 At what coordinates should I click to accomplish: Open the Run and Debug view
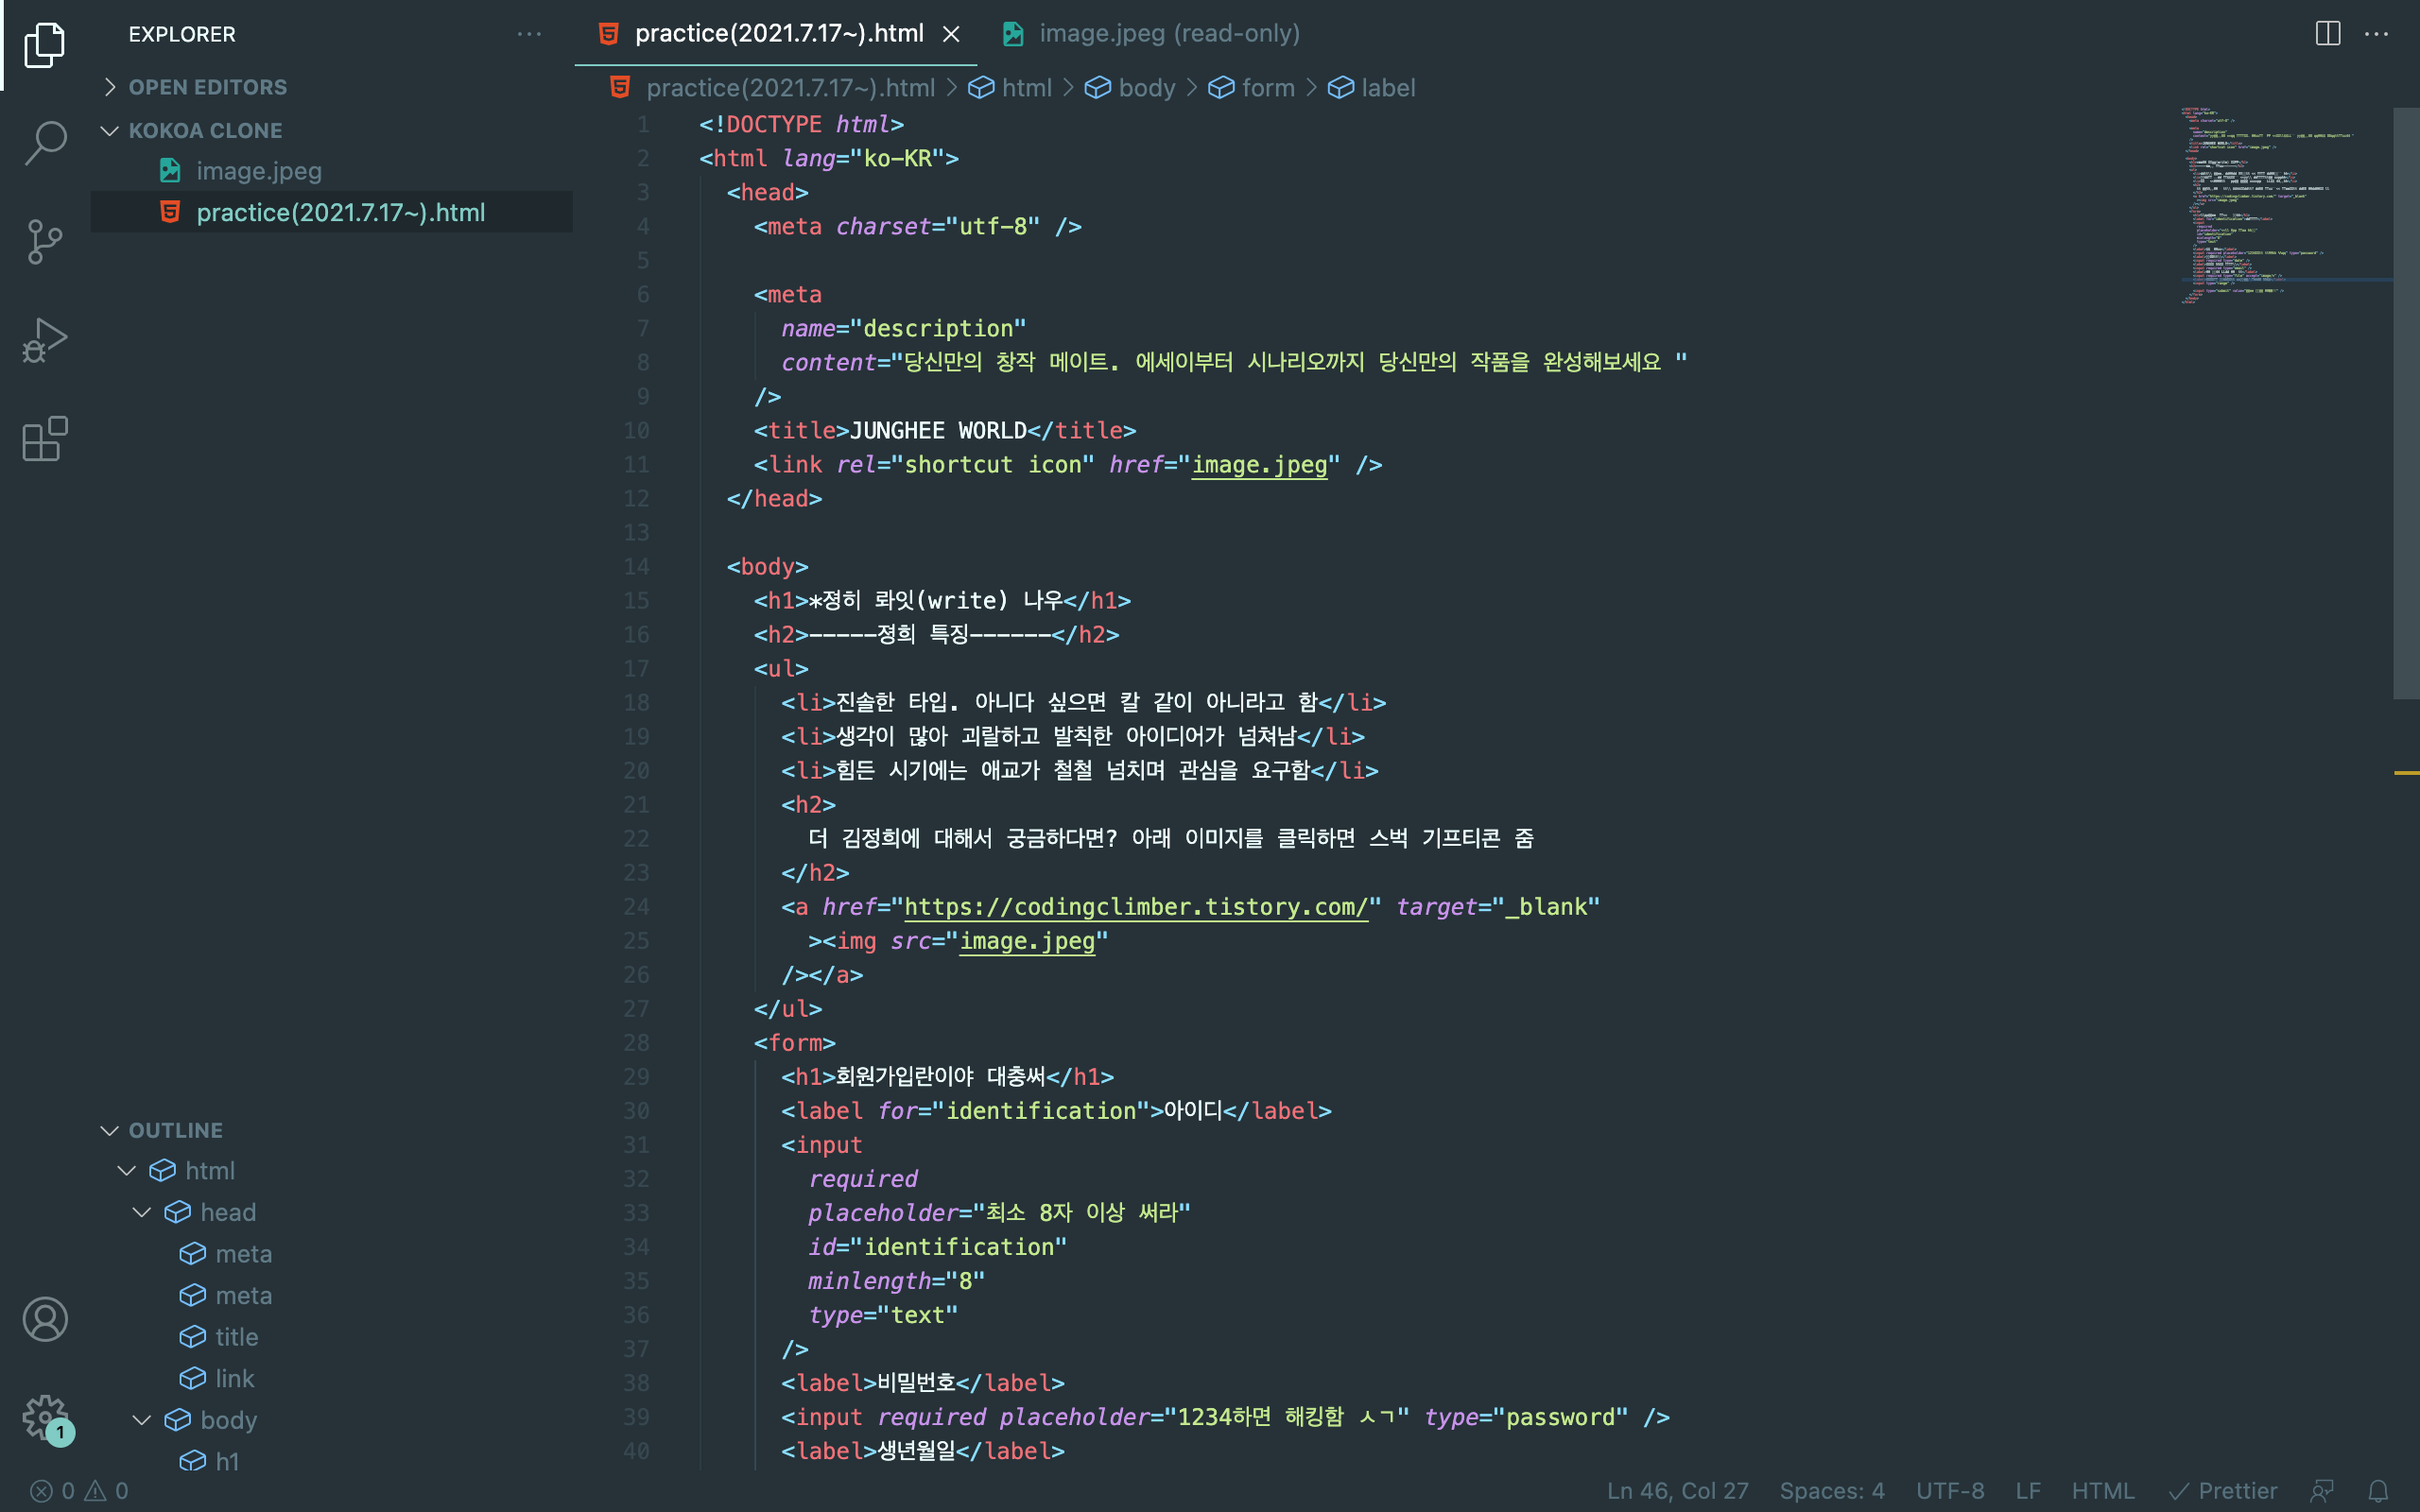coord(45,340)
